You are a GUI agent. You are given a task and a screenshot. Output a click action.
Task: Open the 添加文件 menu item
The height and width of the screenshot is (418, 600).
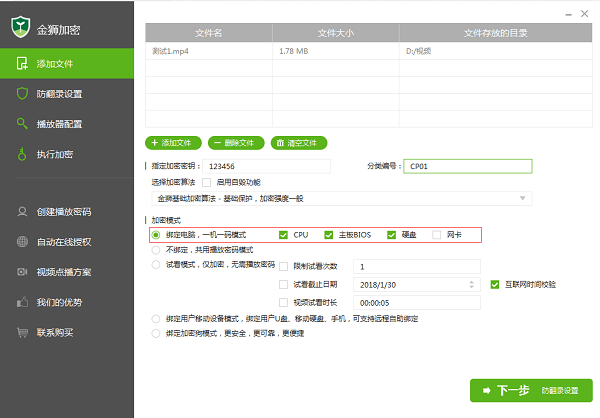click(67, 64)
